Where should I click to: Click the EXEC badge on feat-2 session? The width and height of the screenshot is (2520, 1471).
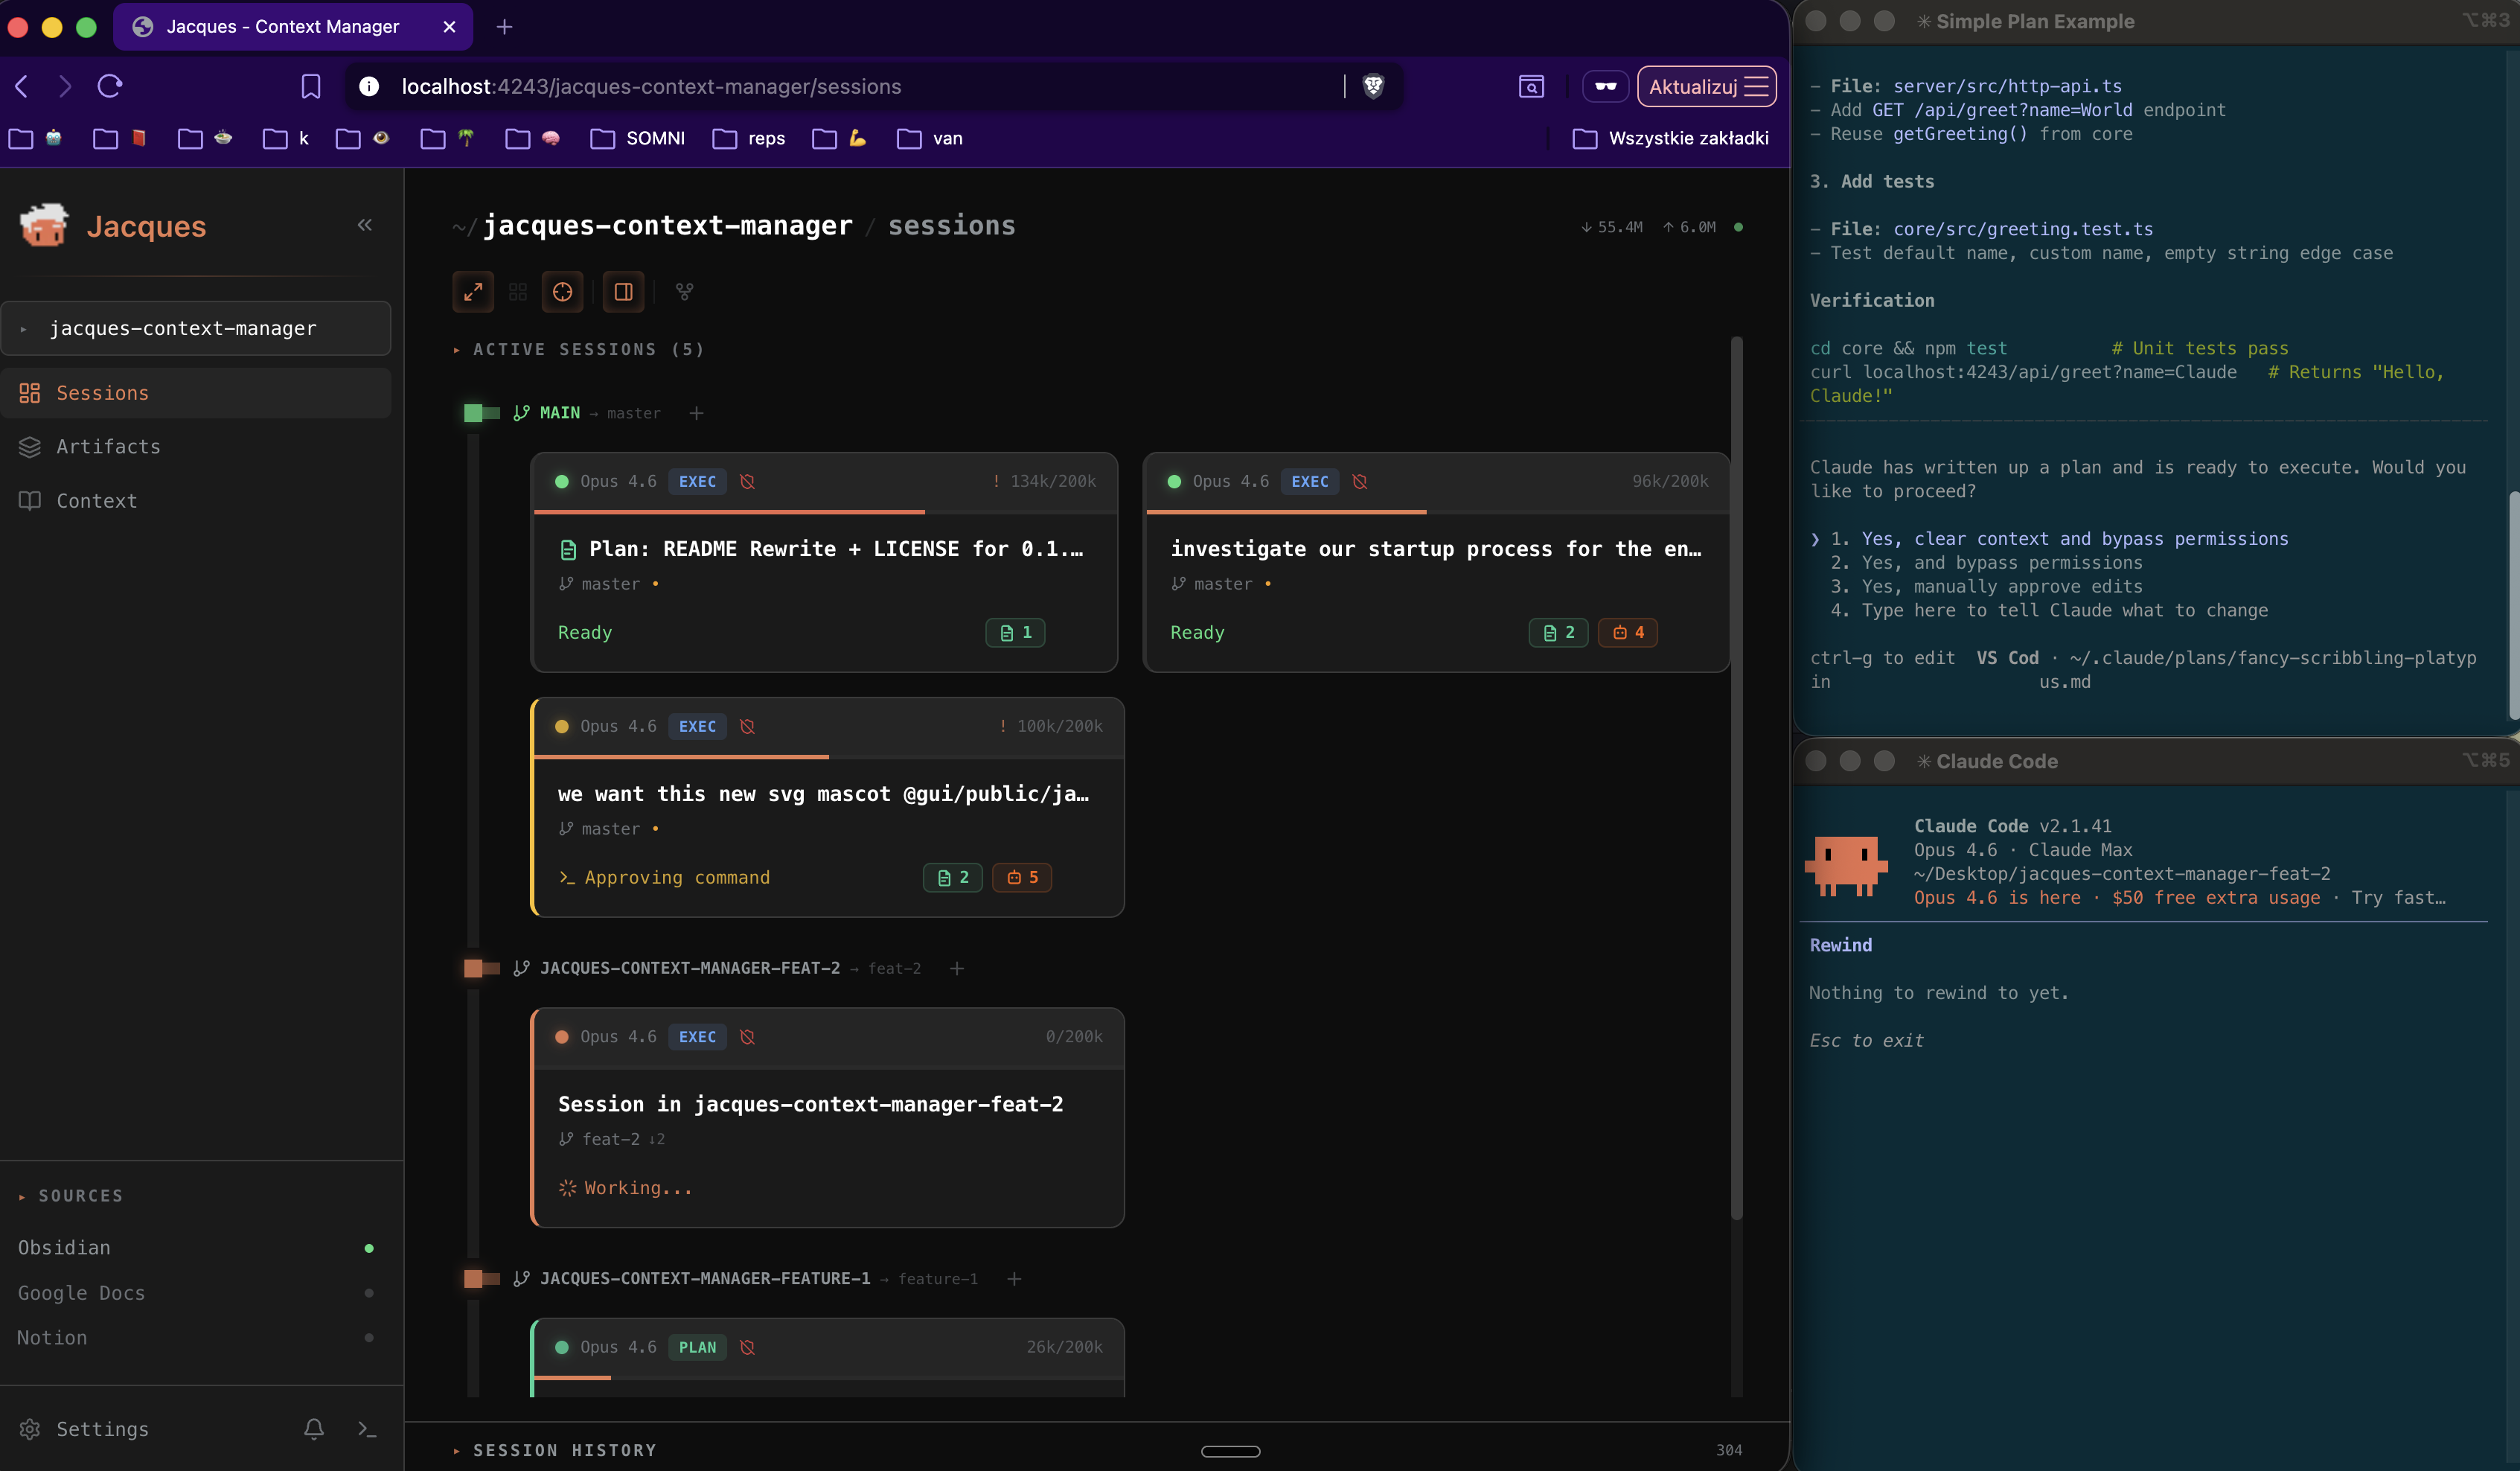697,1037
